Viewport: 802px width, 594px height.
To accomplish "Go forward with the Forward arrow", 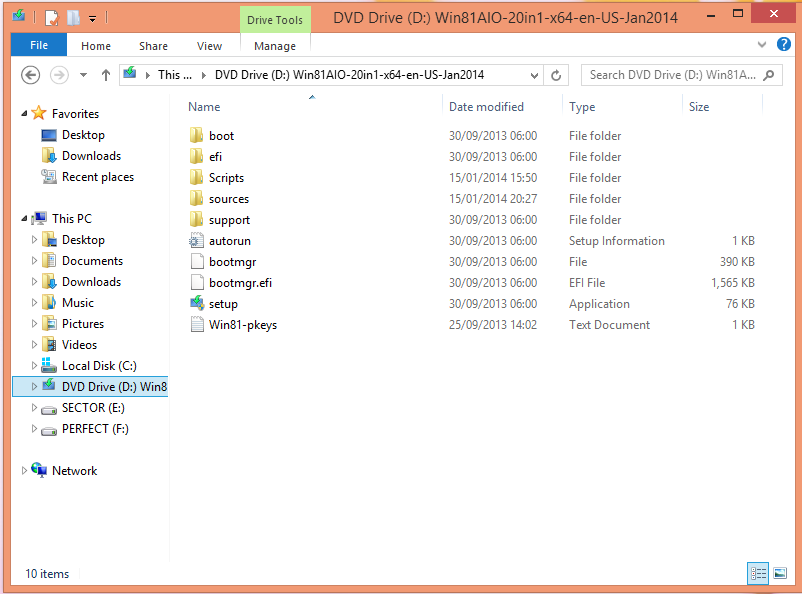I will 59,75.
